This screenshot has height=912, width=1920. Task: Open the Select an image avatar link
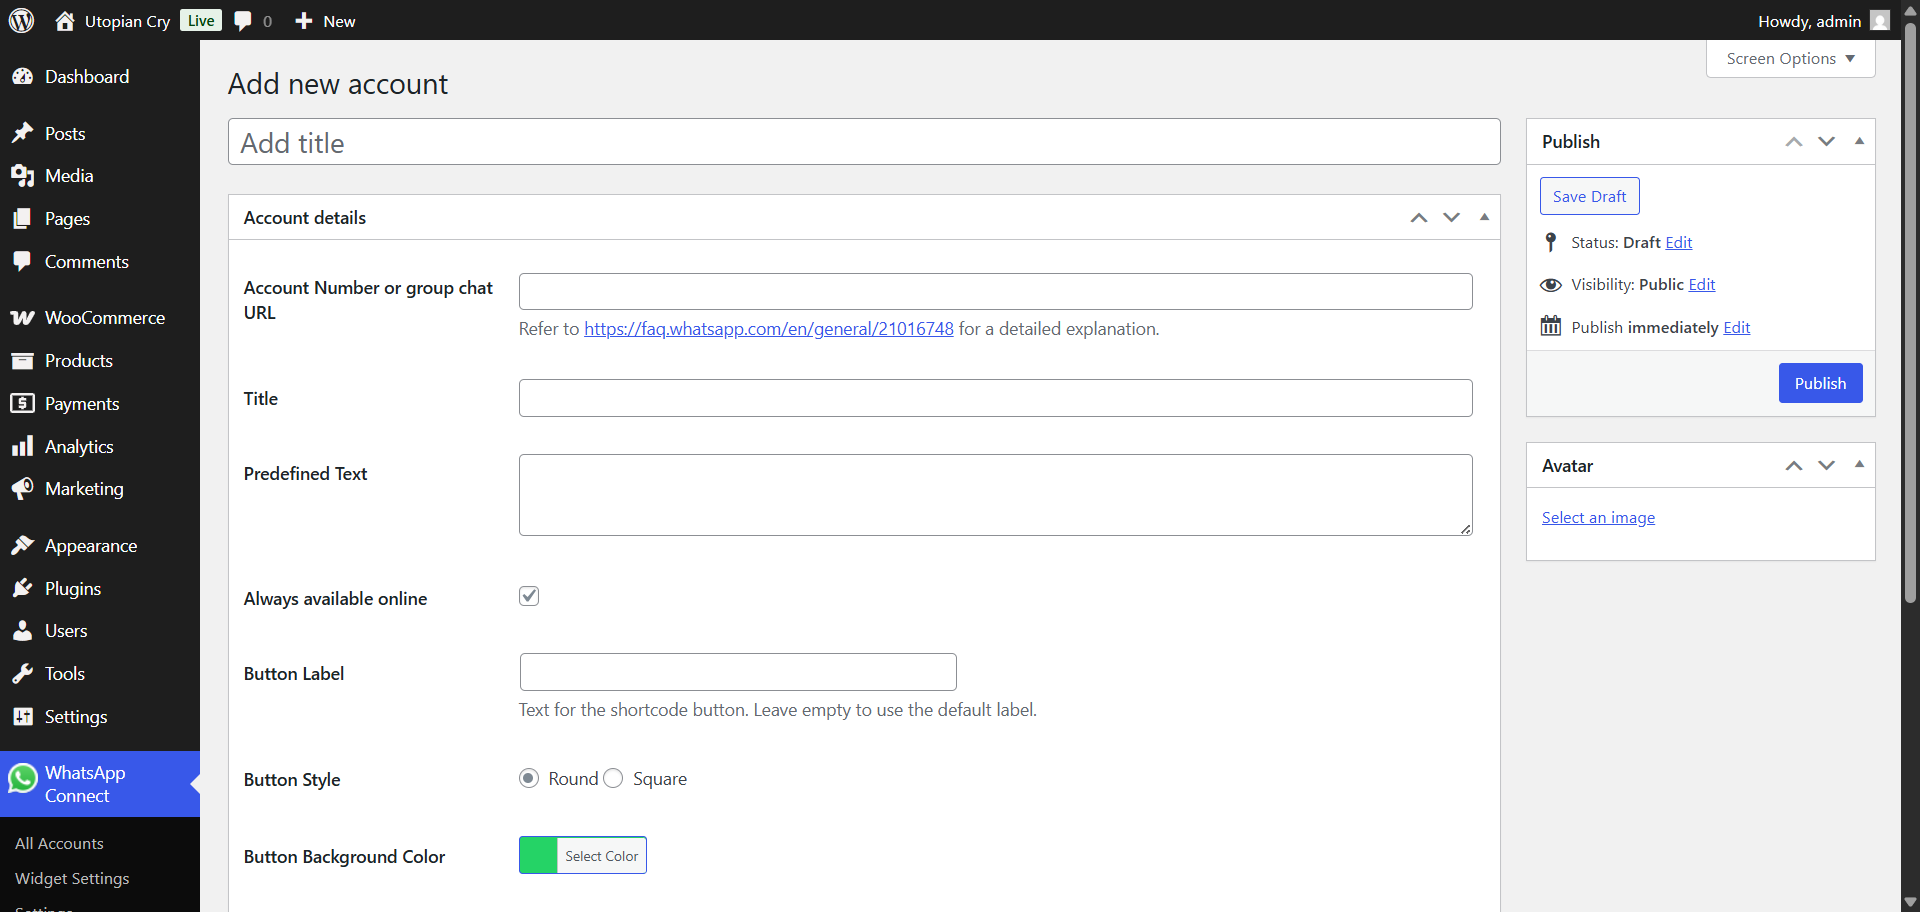[1597, 517]
